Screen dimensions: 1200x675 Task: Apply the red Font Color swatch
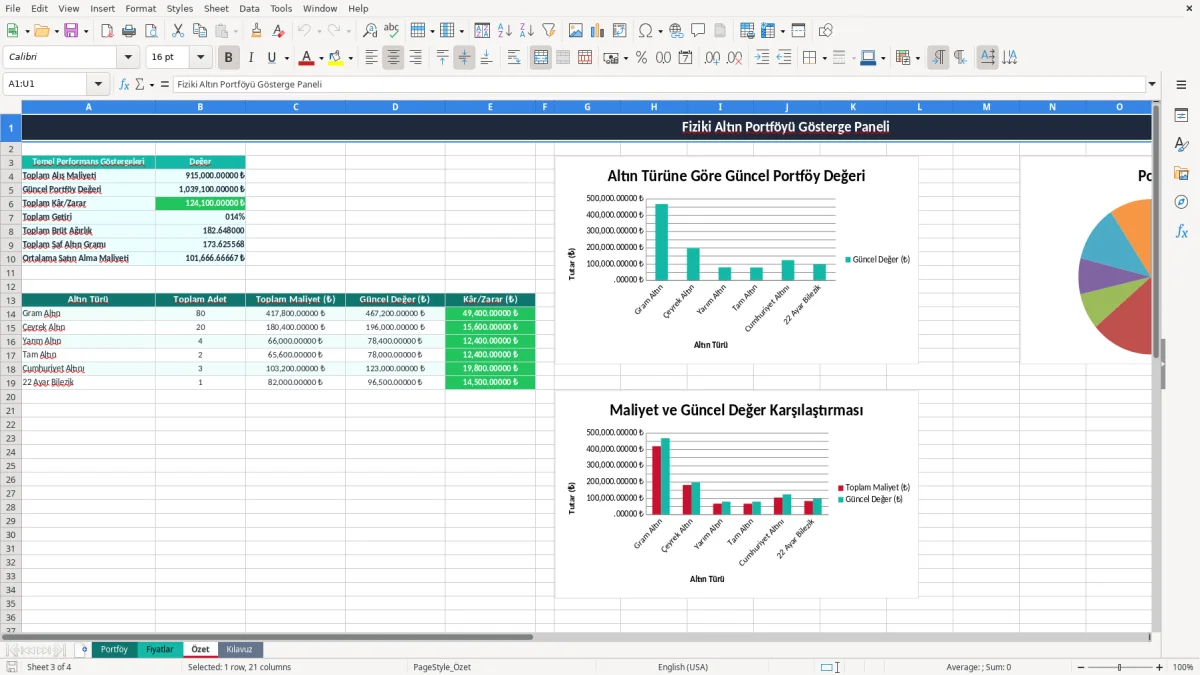coord(306,58)
